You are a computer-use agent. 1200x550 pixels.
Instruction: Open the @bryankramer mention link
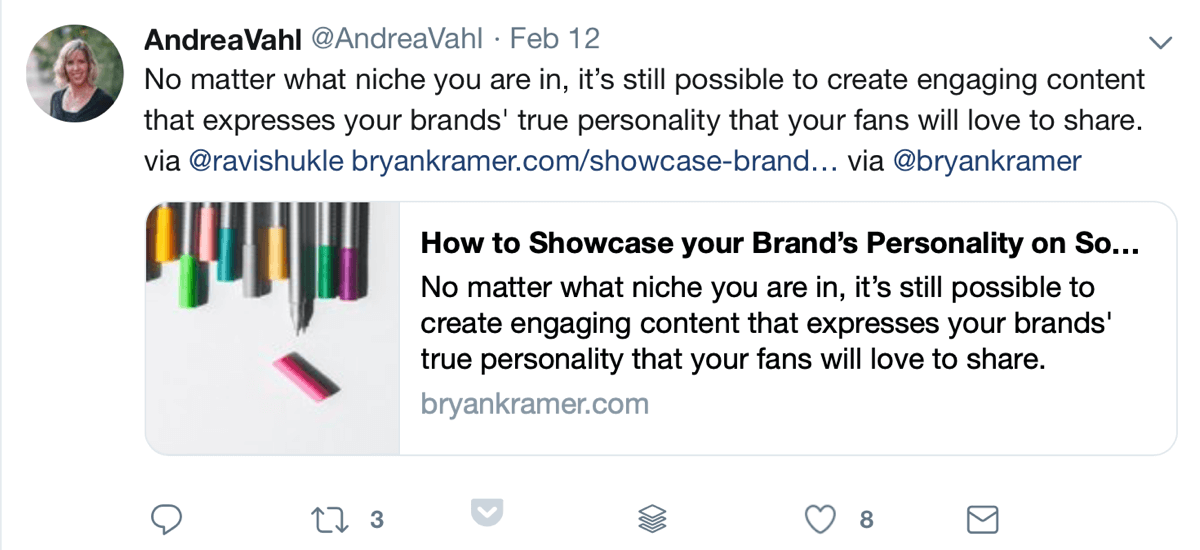click(987, 161)
